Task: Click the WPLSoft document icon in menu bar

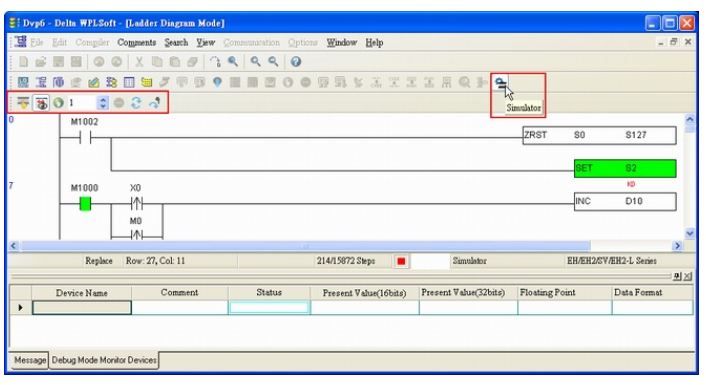Action: tap(20, 42)
